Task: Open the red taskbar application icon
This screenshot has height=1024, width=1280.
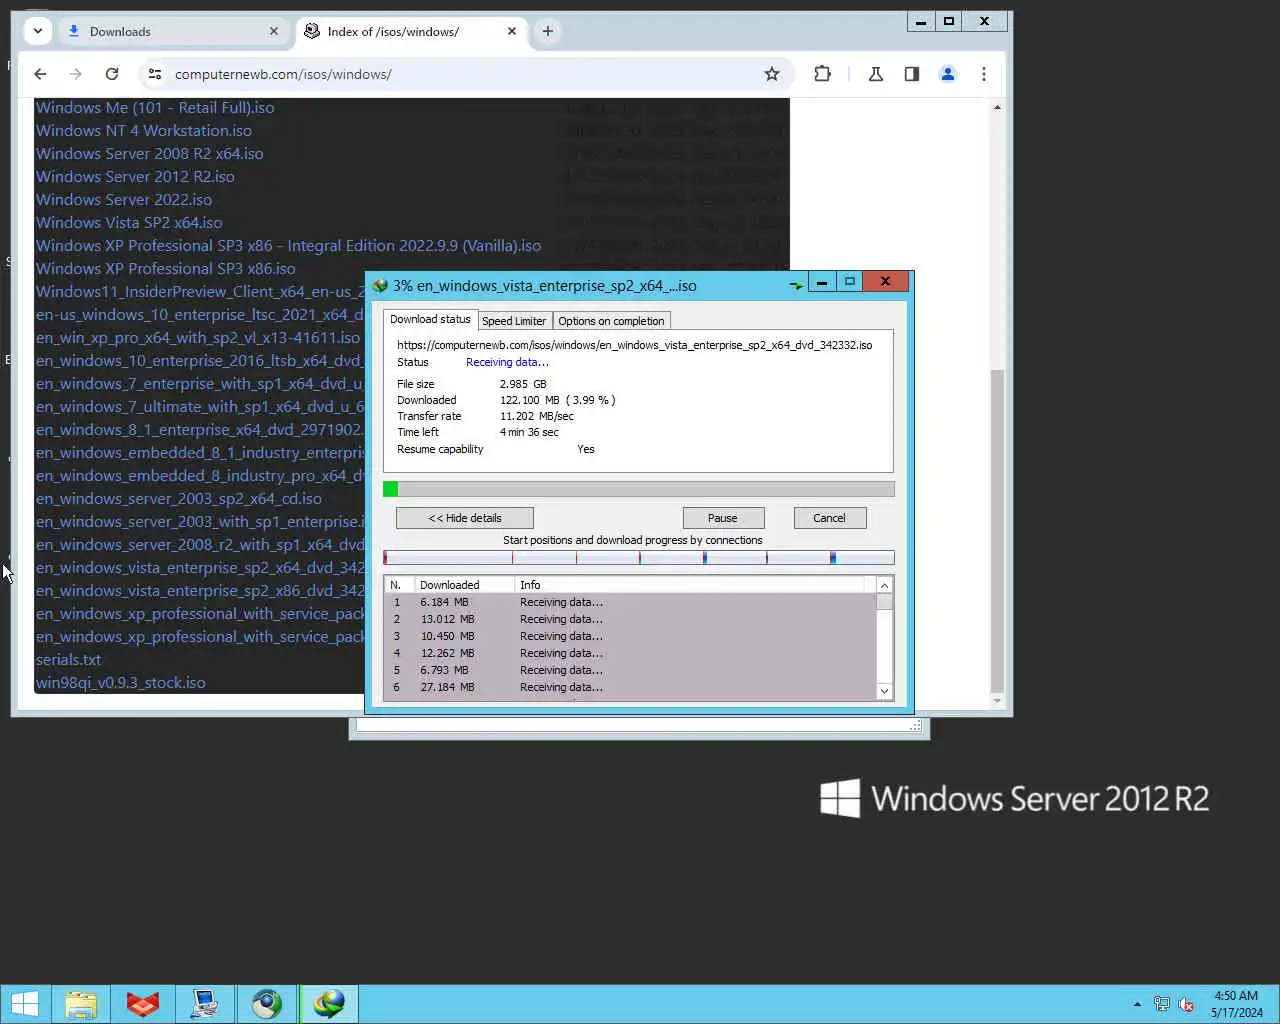Action: tap(143, 1004)
